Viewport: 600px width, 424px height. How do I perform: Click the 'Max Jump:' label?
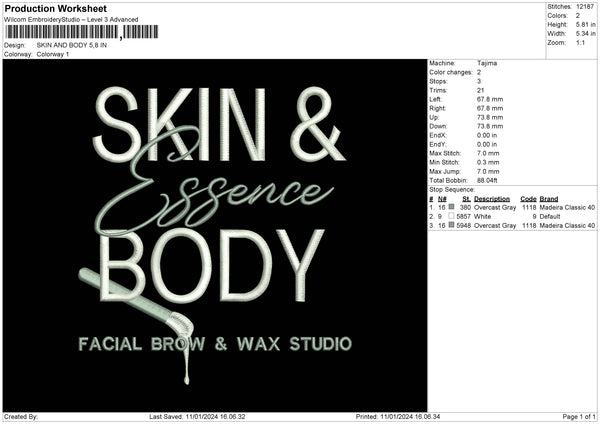pos(445,171)
